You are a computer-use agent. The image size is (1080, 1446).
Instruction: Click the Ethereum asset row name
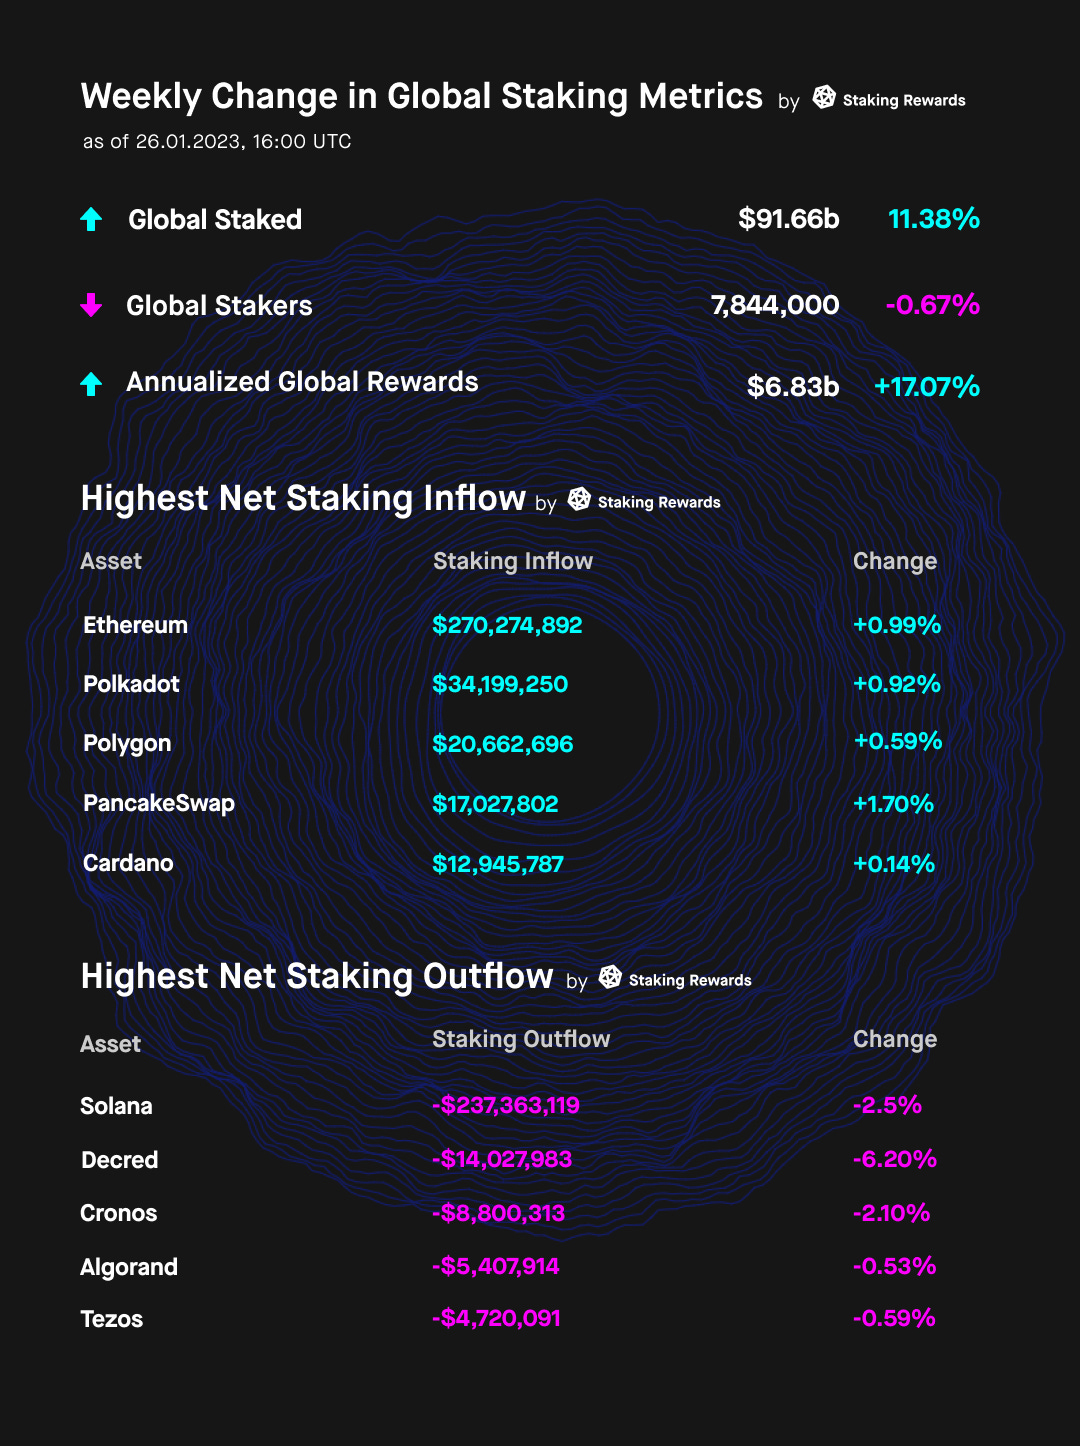(x=135, y=625)
